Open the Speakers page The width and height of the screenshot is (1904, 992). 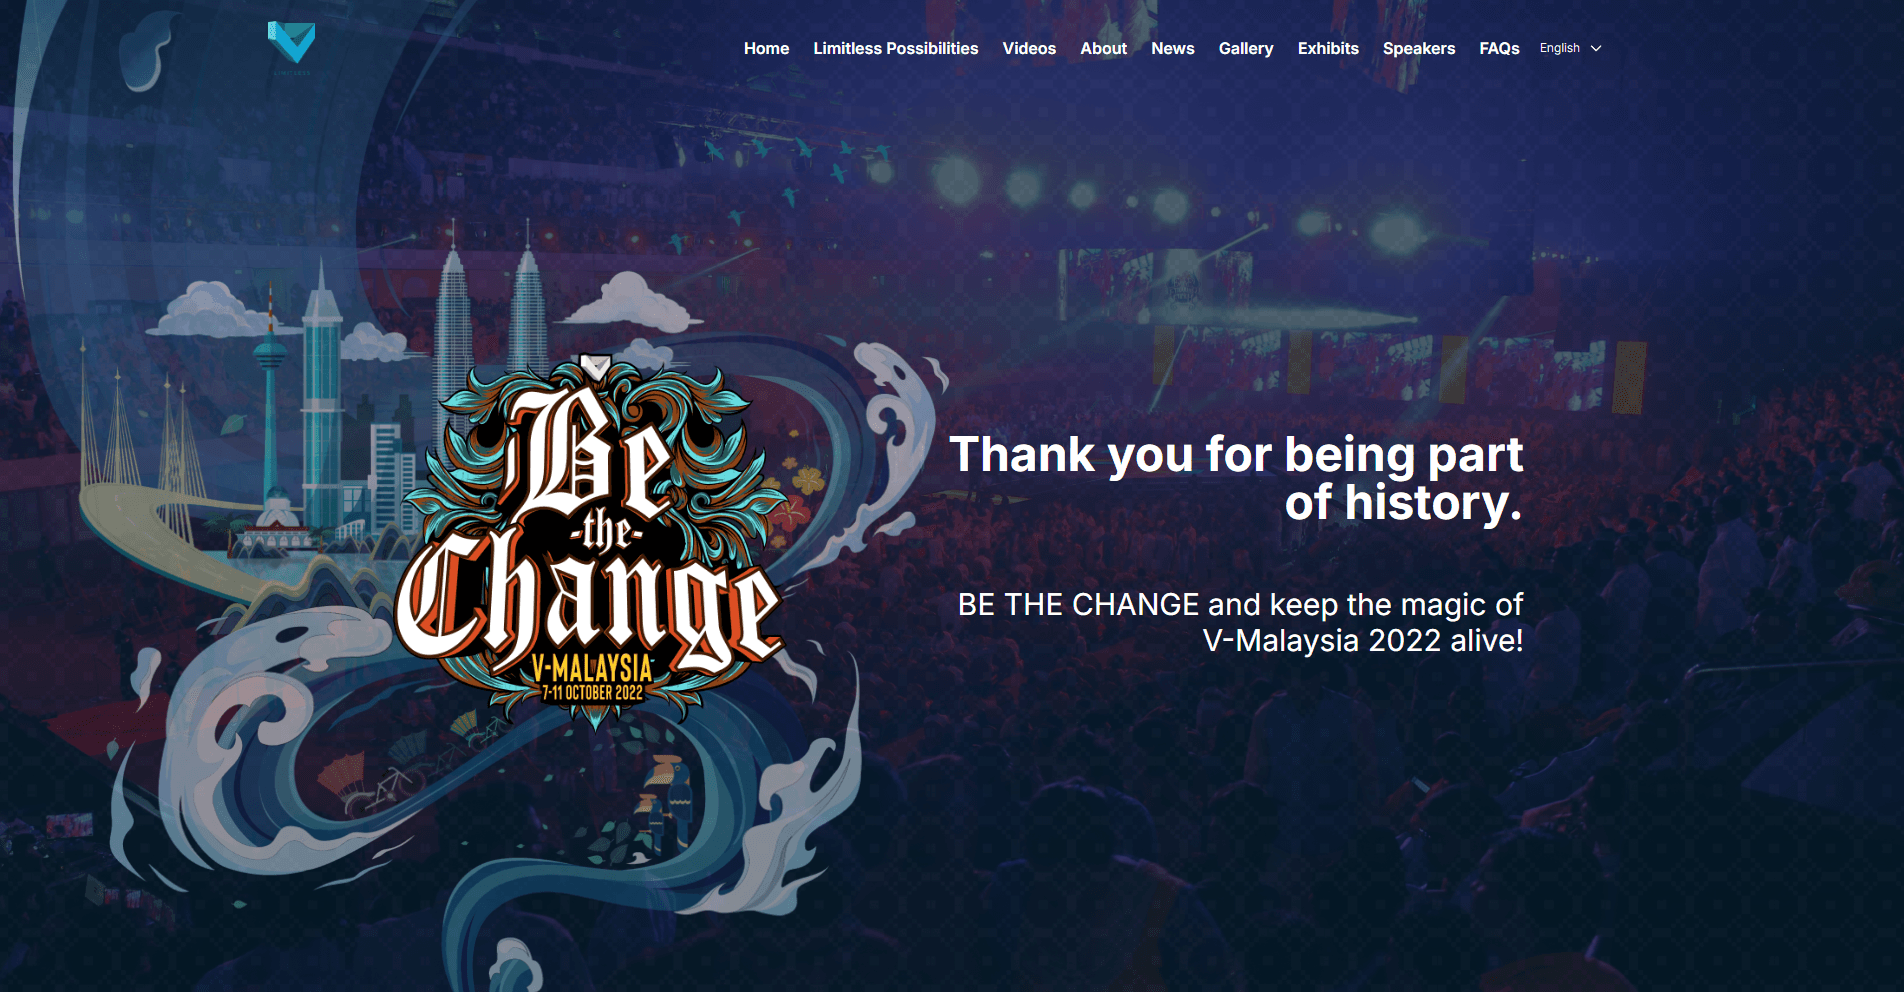[x=1418, y=48]
